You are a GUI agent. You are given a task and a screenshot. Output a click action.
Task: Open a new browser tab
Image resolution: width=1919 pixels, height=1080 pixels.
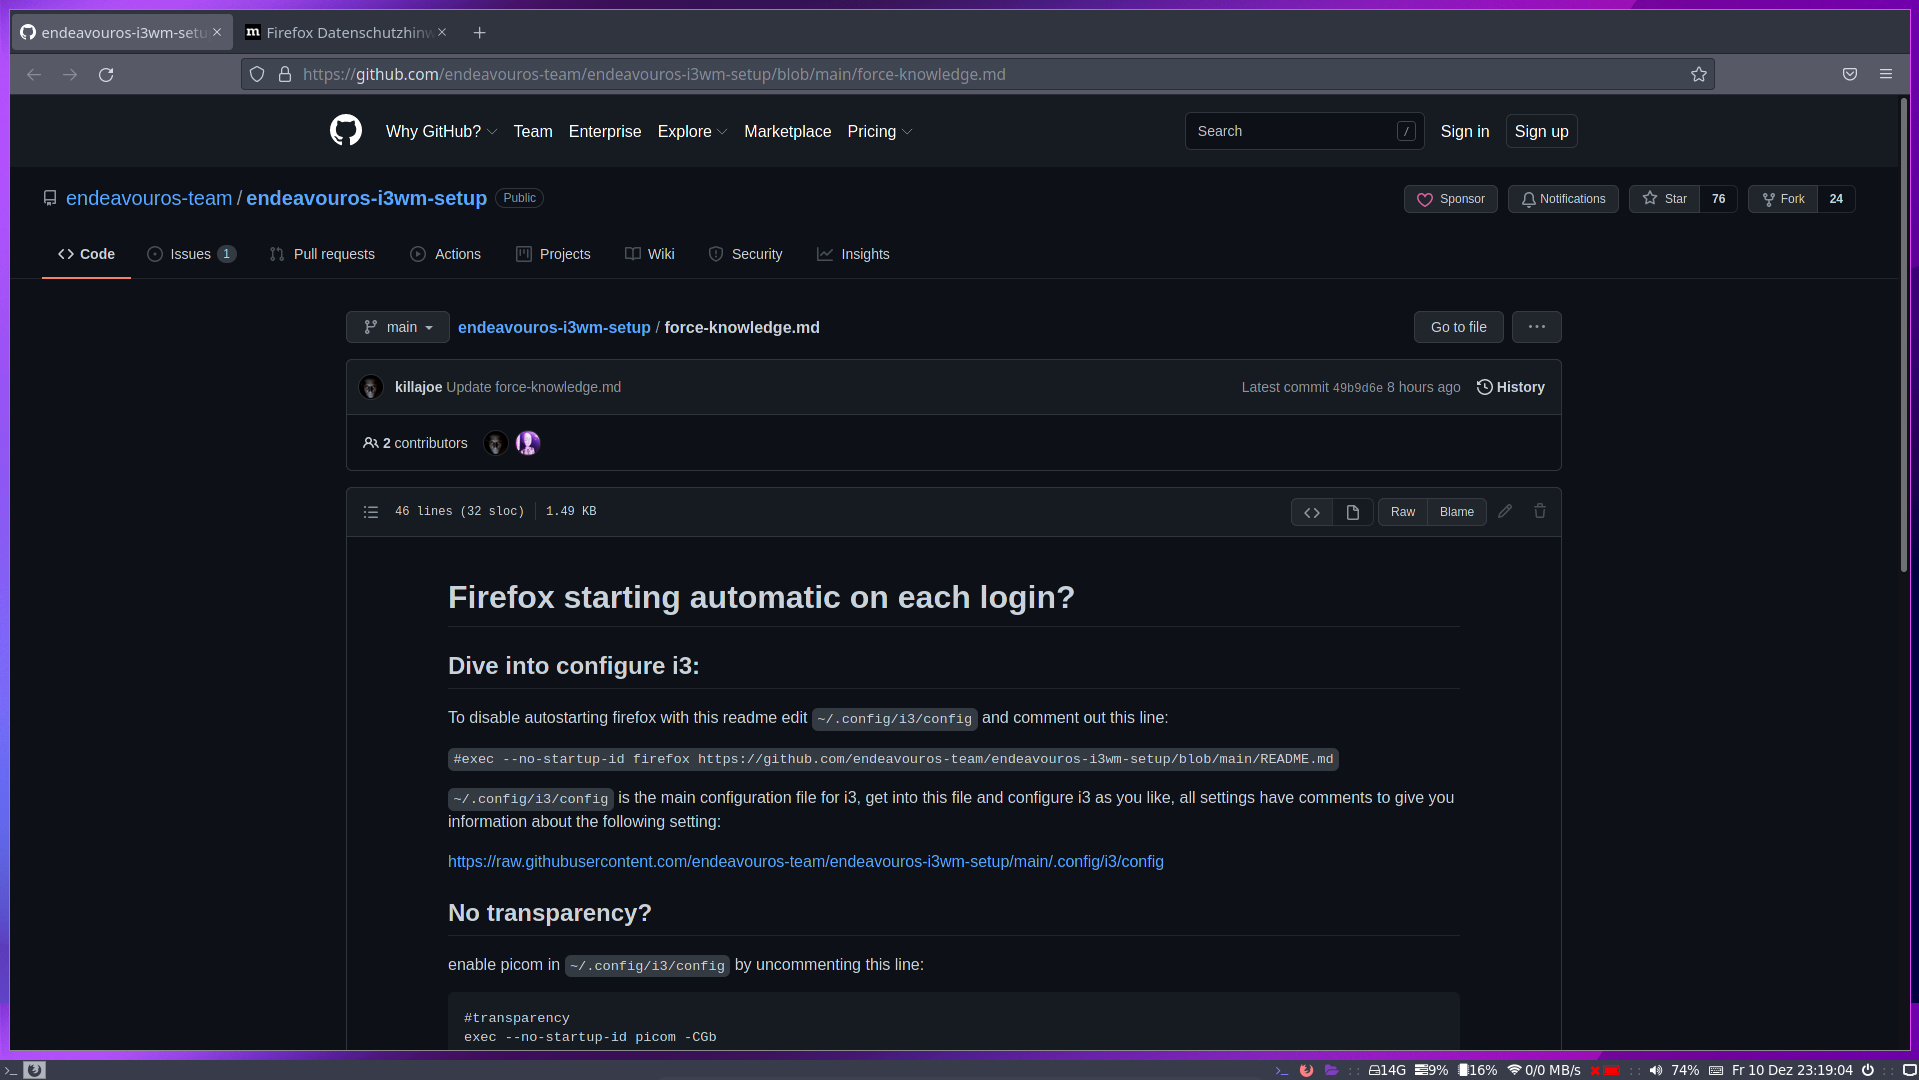coord(480,33)
